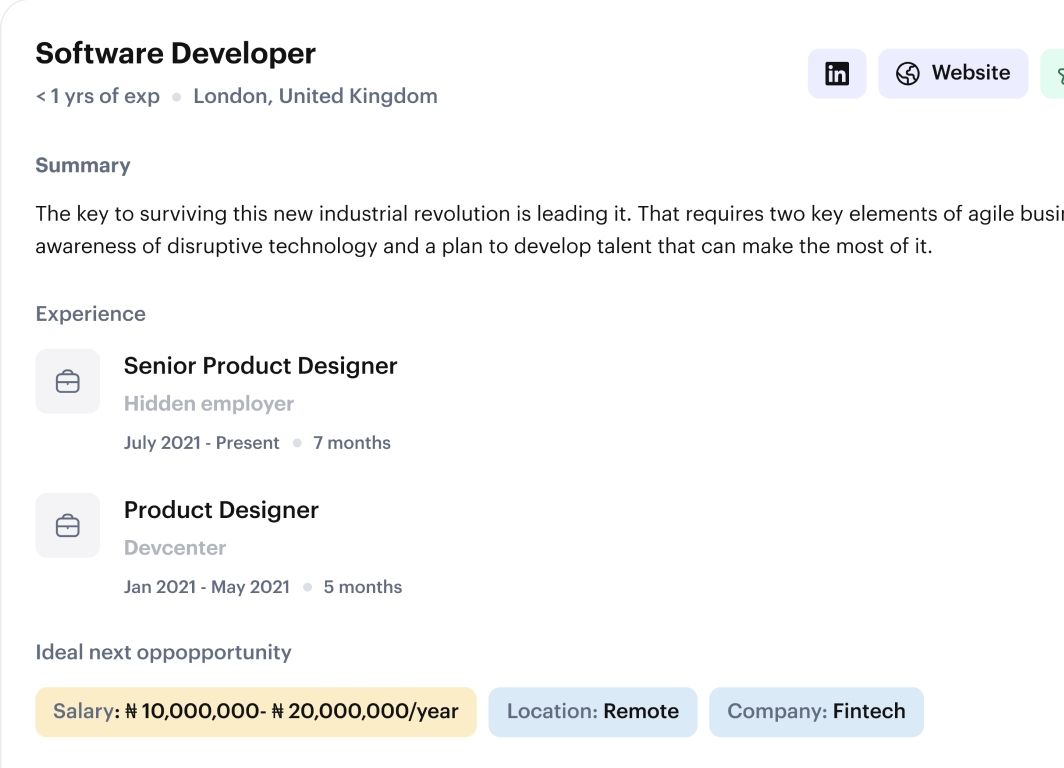Click the Software Developer profile title
This screenshot has width=1064, height=768.
coord(175,53)
